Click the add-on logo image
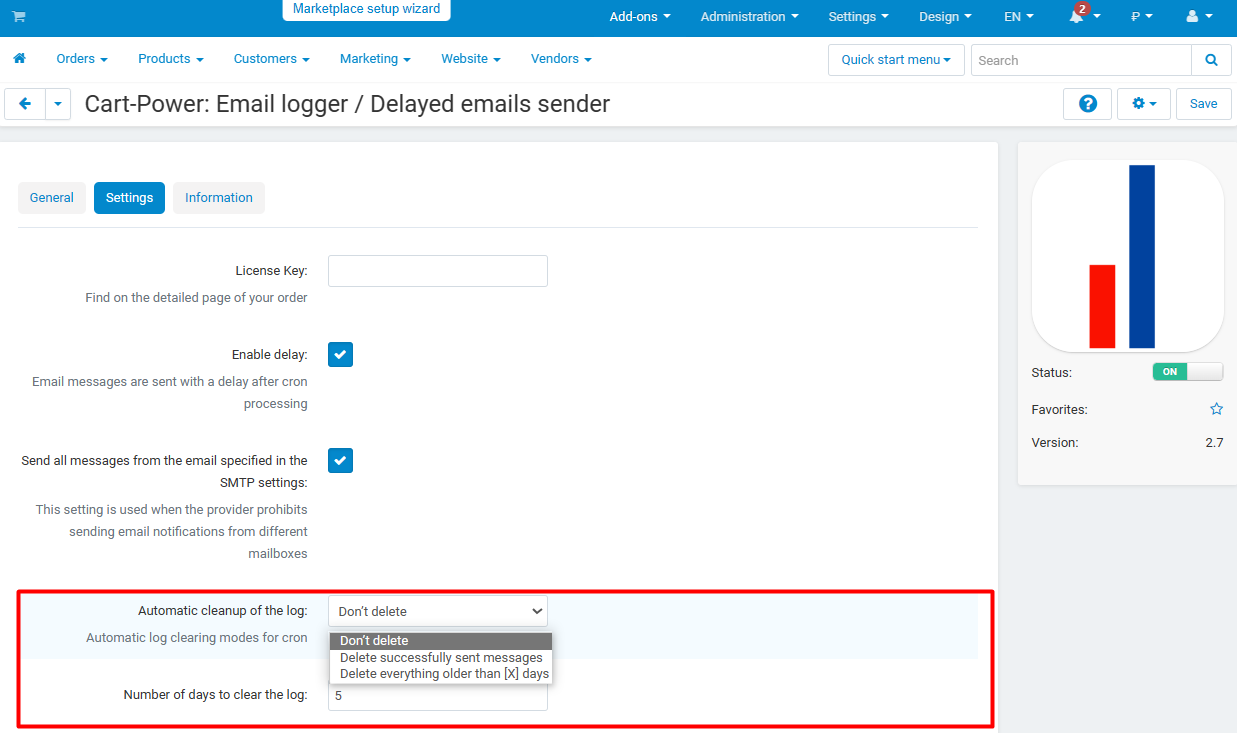Viewport: 1237px width, 733px height. [1127, 256]
